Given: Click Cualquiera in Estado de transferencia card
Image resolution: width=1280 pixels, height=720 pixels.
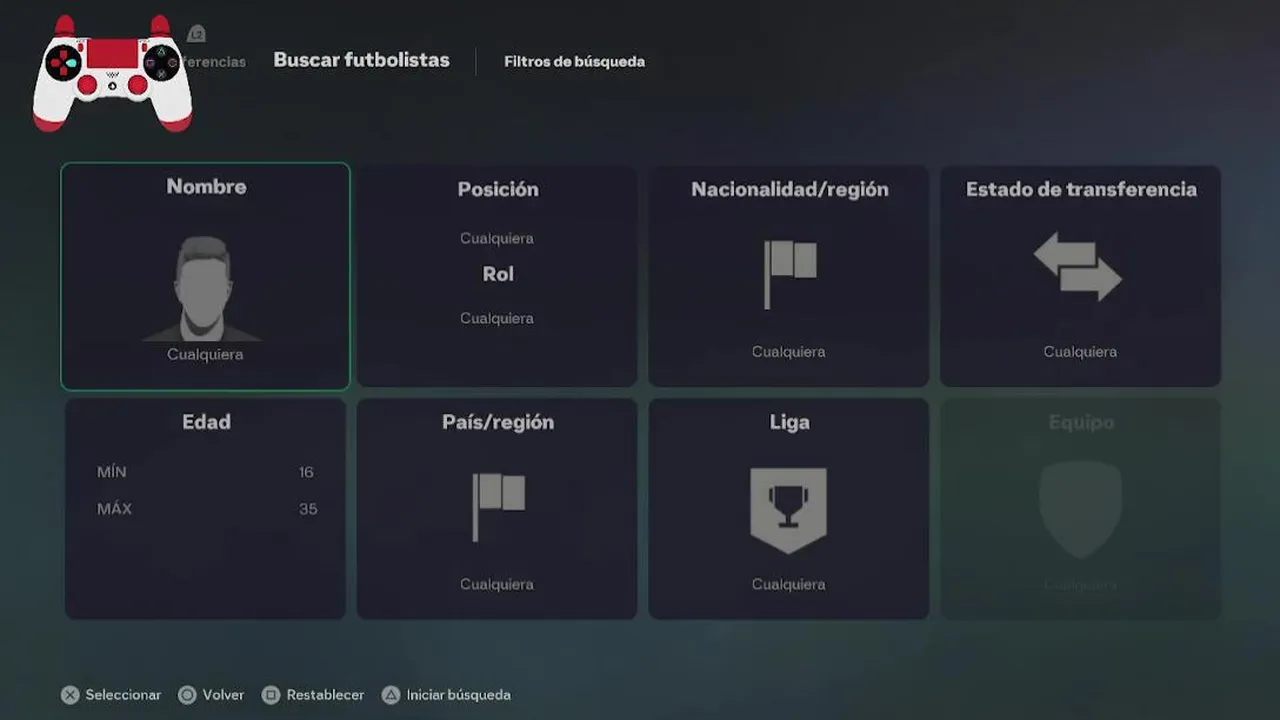Looking at the screenshot, I should (1080, 351).
